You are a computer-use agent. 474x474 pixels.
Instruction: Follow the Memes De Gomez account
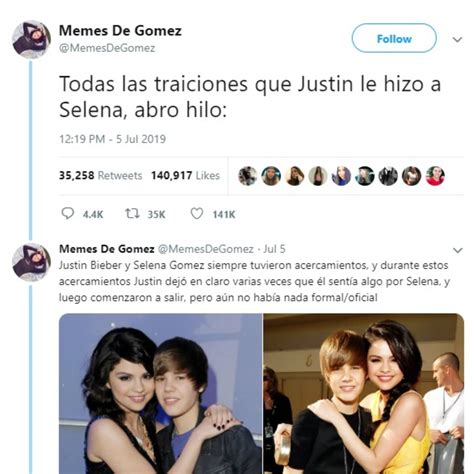[x=394, y=38]
